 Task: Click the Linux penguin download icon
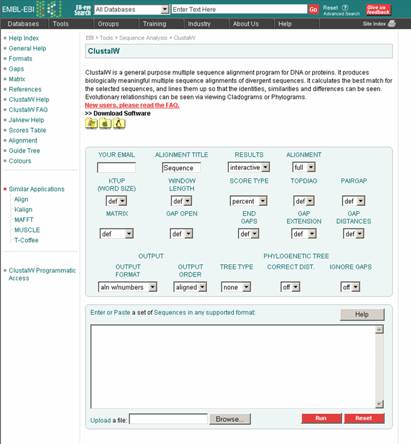coord(119,124)
